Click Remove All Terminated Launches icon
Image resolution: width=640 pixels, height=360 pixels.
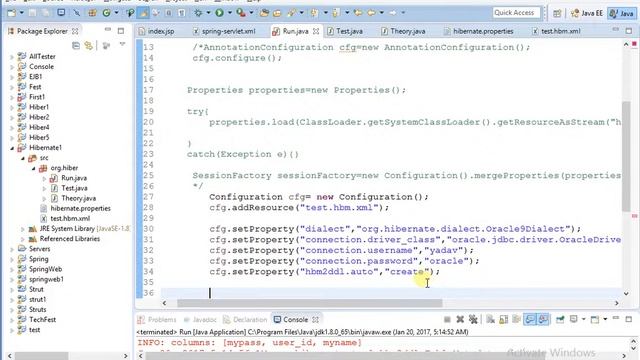point(473,319)
